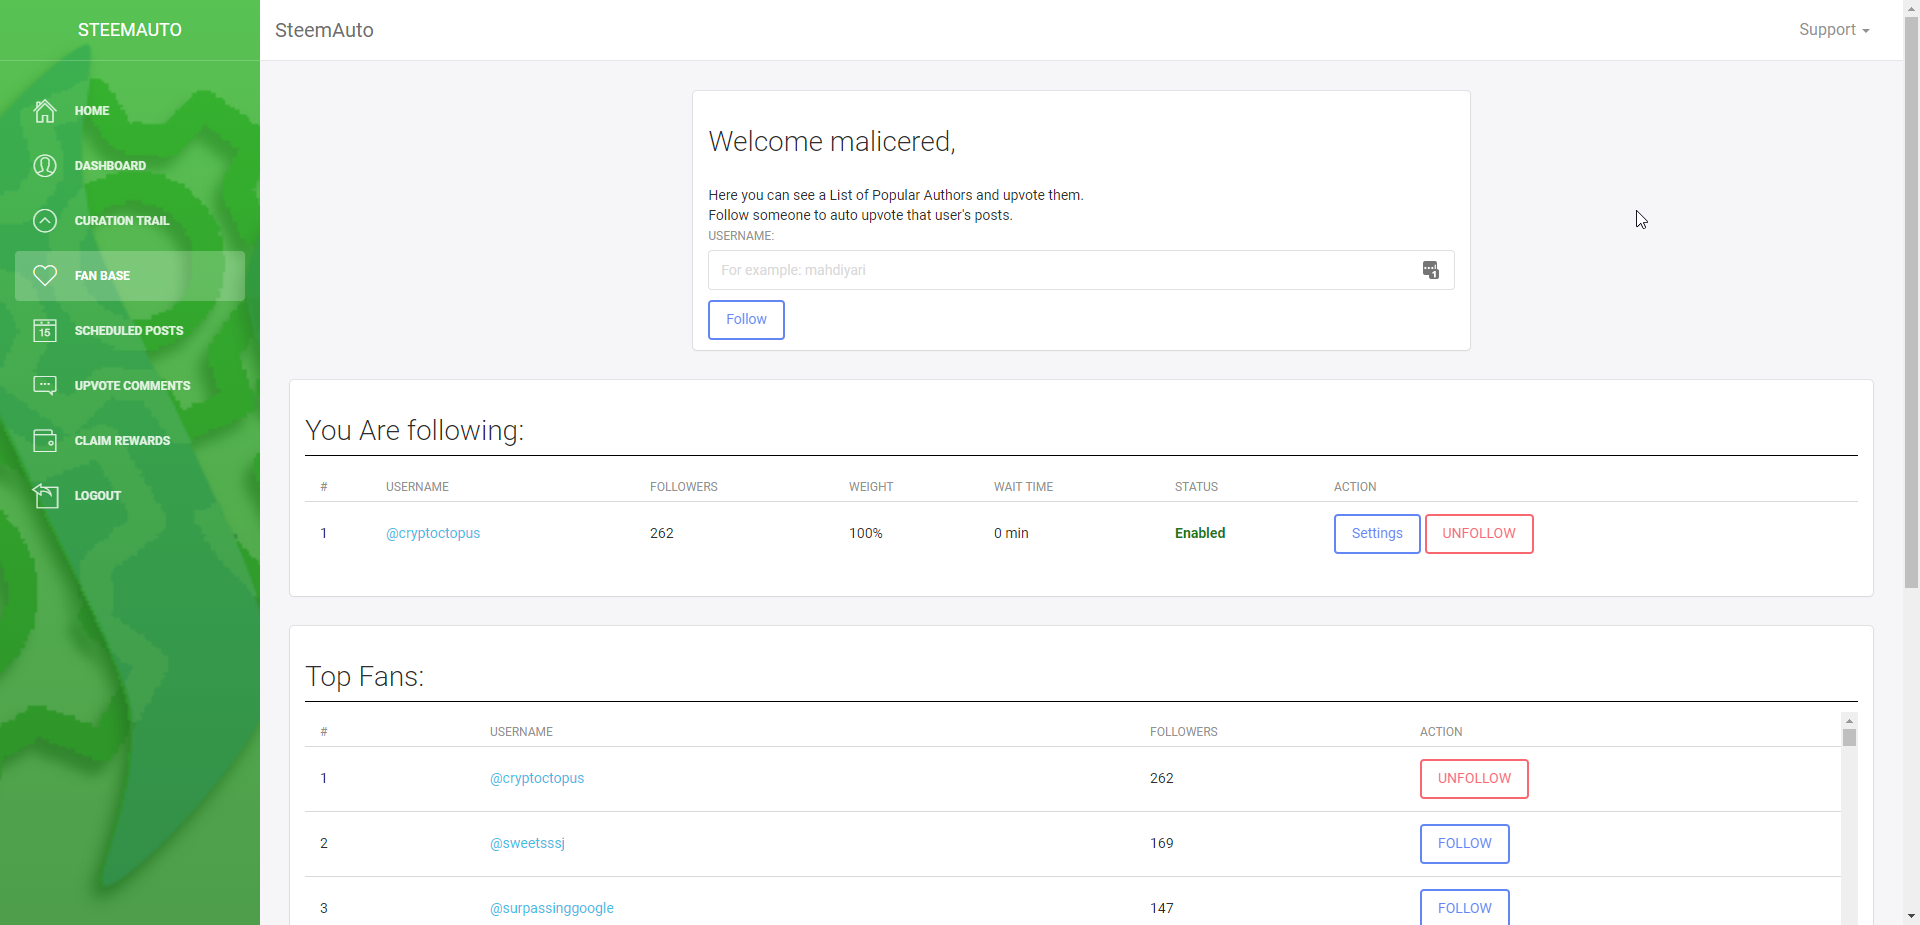
Task: Click the SteemAuto header title
Action: coord(324,30)
